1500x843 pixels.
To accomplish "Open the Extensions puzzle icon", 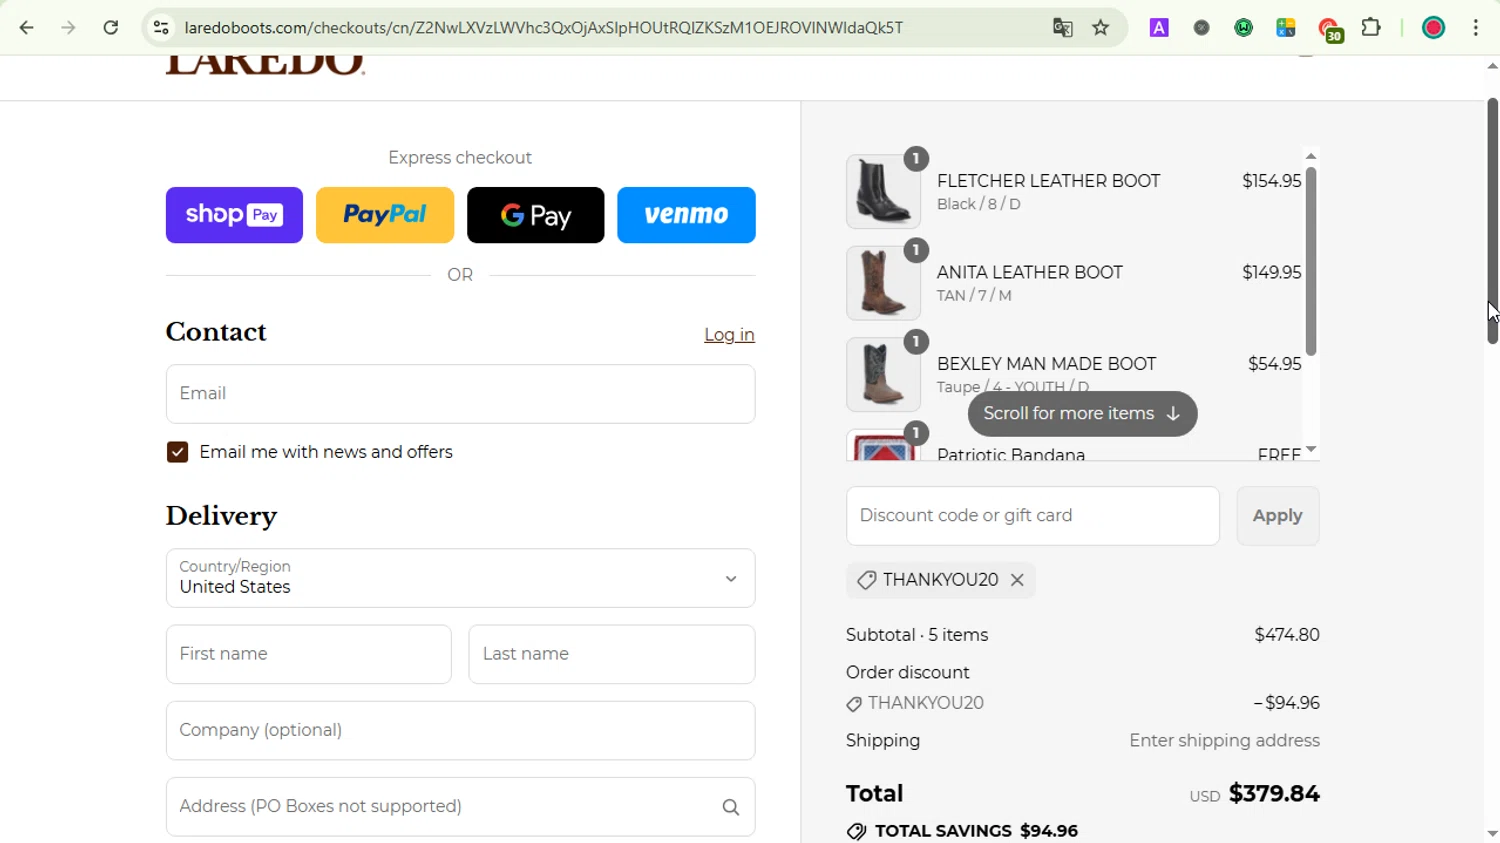I will click(x=1372, y=28).
